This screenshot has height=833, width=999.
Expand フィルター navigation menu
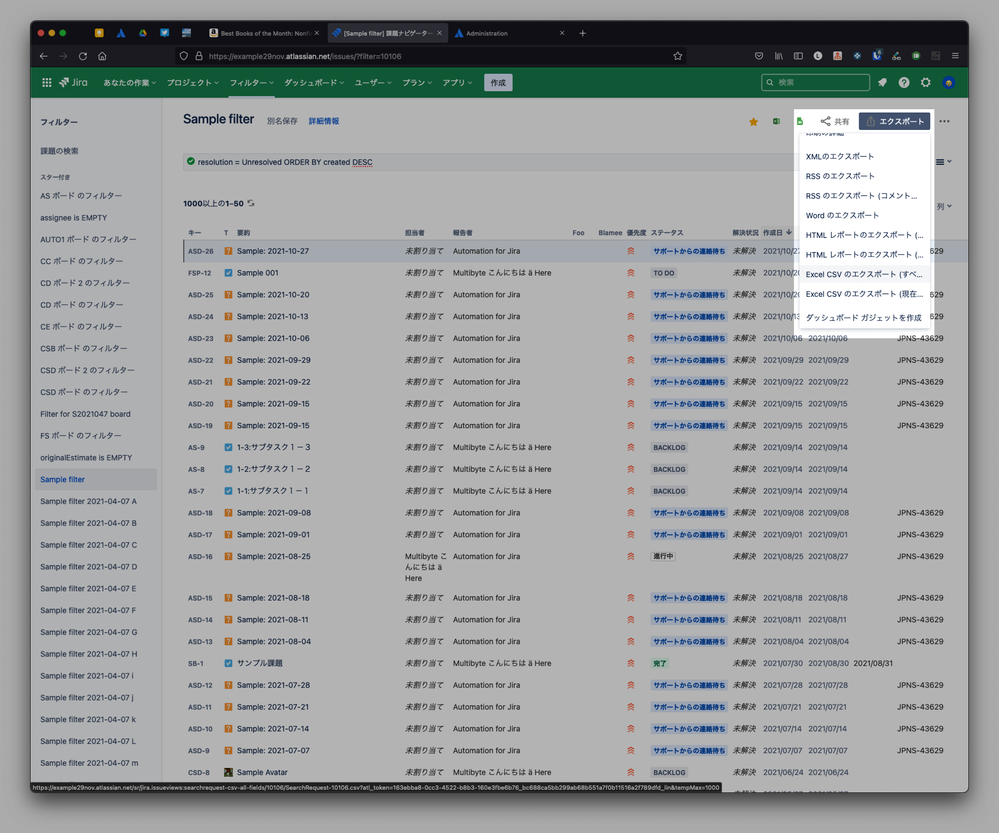click(252, 83)
